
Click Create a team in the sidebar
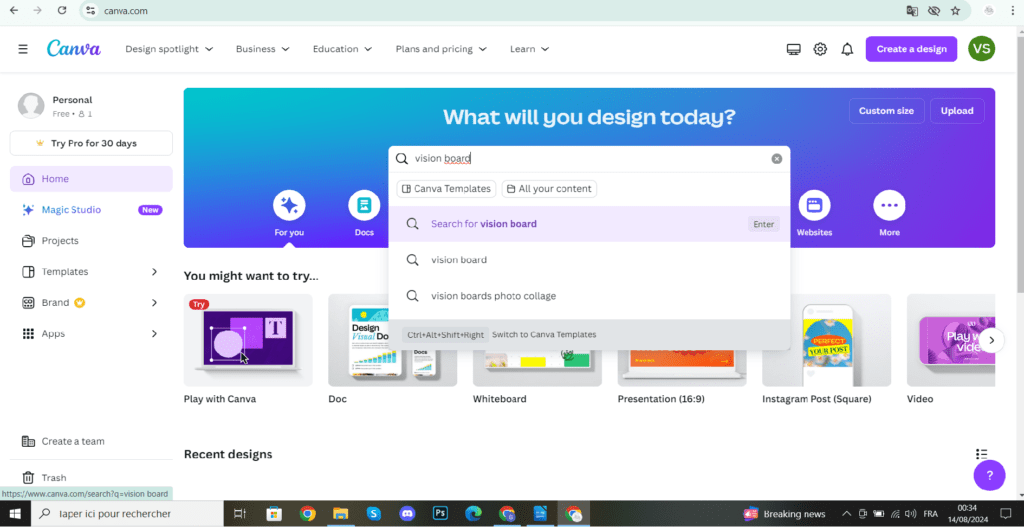point(91,441)
